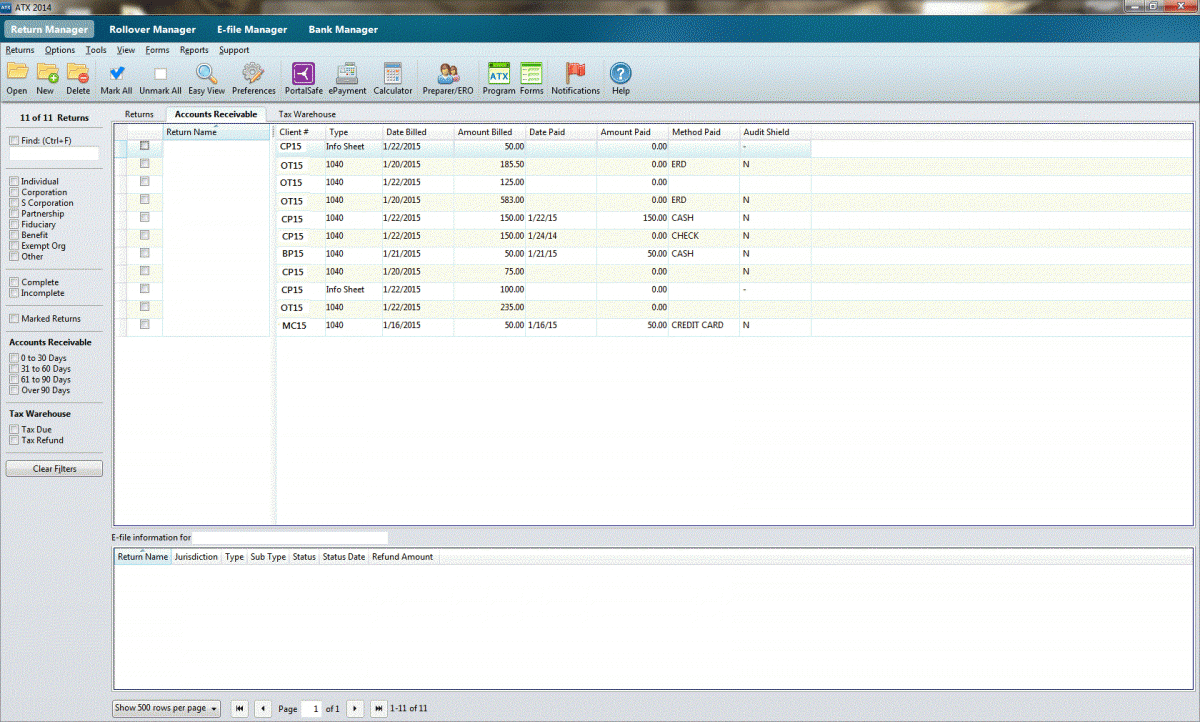
Task: Open the Returns menu
Action: pos(20,50)
